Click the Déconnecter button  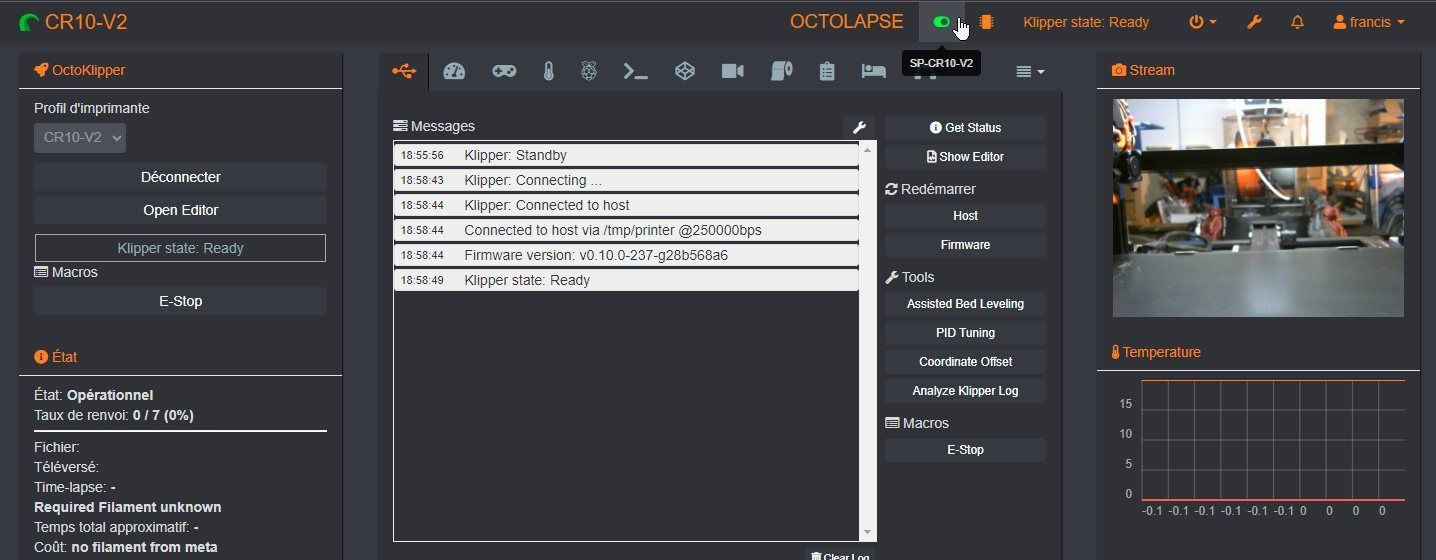pyautogui.click(x=180, y=177)
